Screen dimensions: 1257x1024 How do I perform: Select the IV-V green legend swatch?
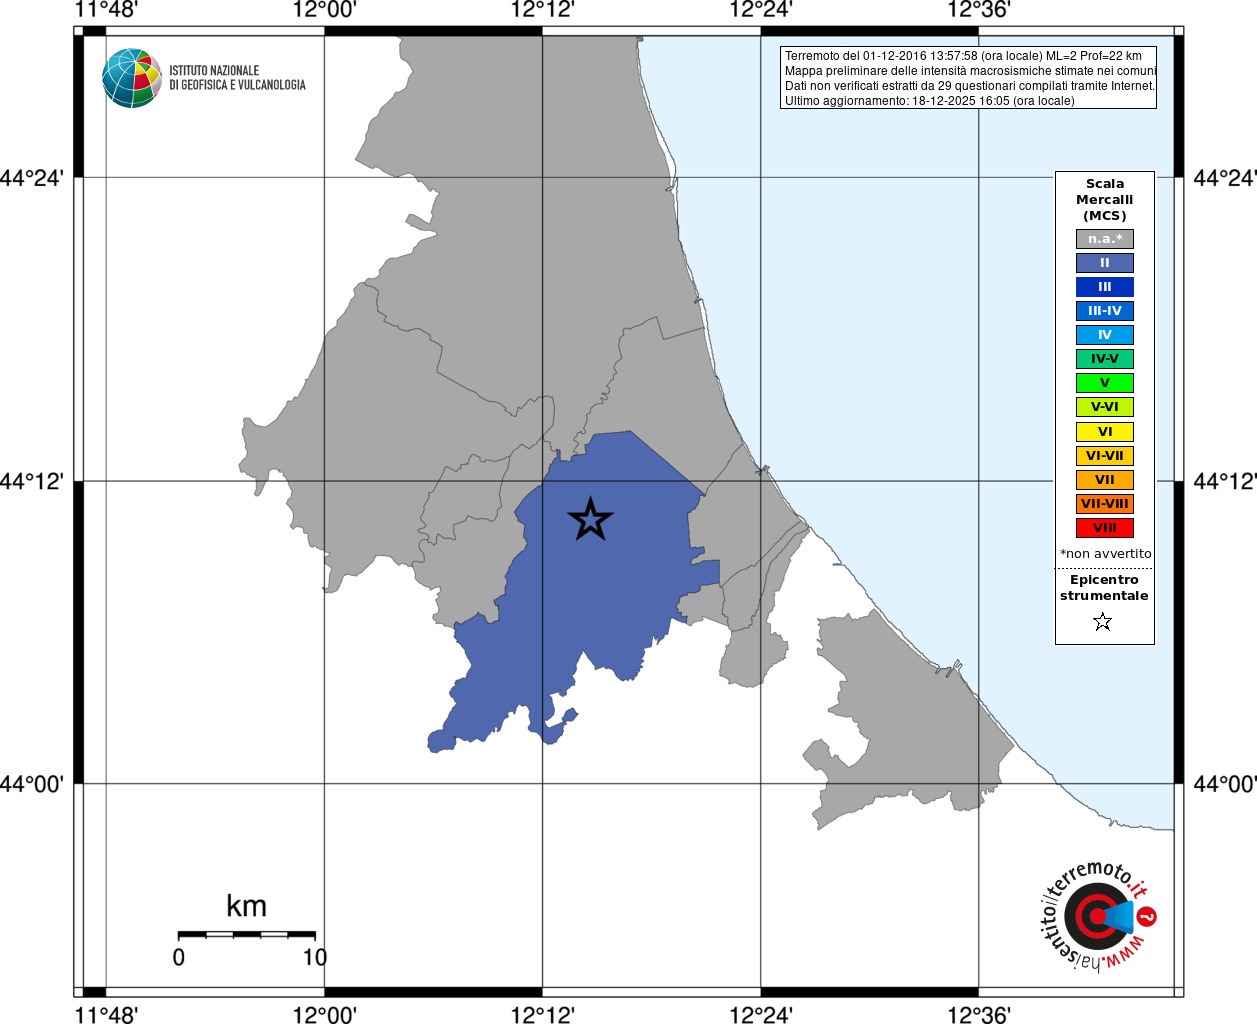(x=1105, y=359)
